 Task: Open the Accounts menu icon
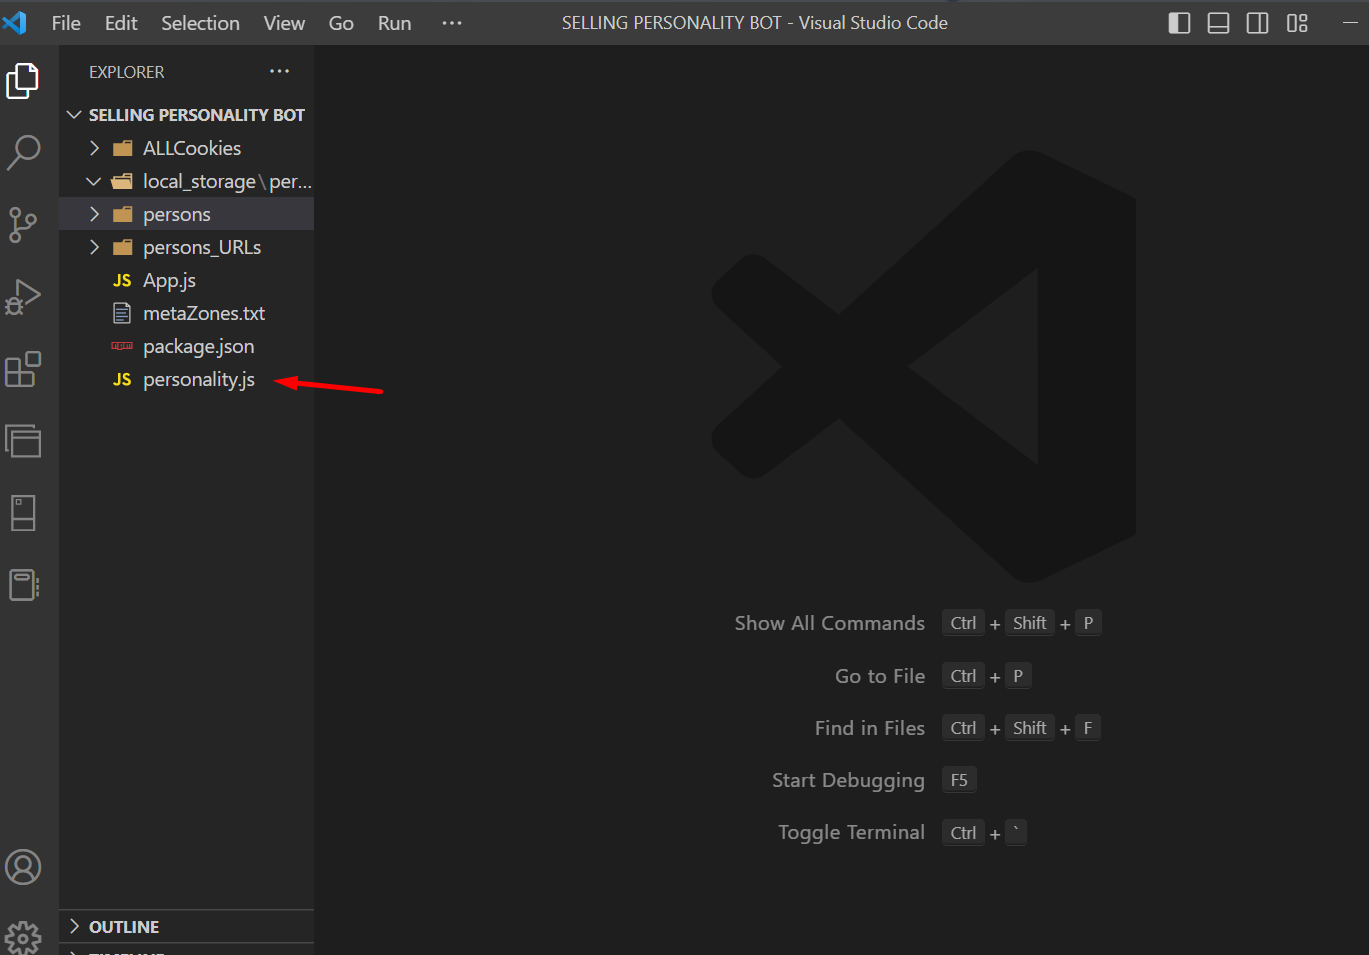pos(24,867)
